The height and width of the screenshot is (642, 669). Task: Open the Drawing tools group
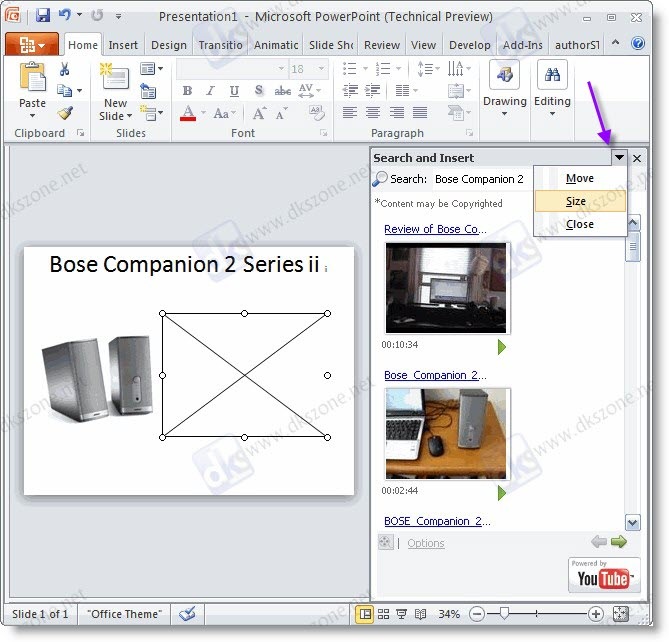pos(504,88)
